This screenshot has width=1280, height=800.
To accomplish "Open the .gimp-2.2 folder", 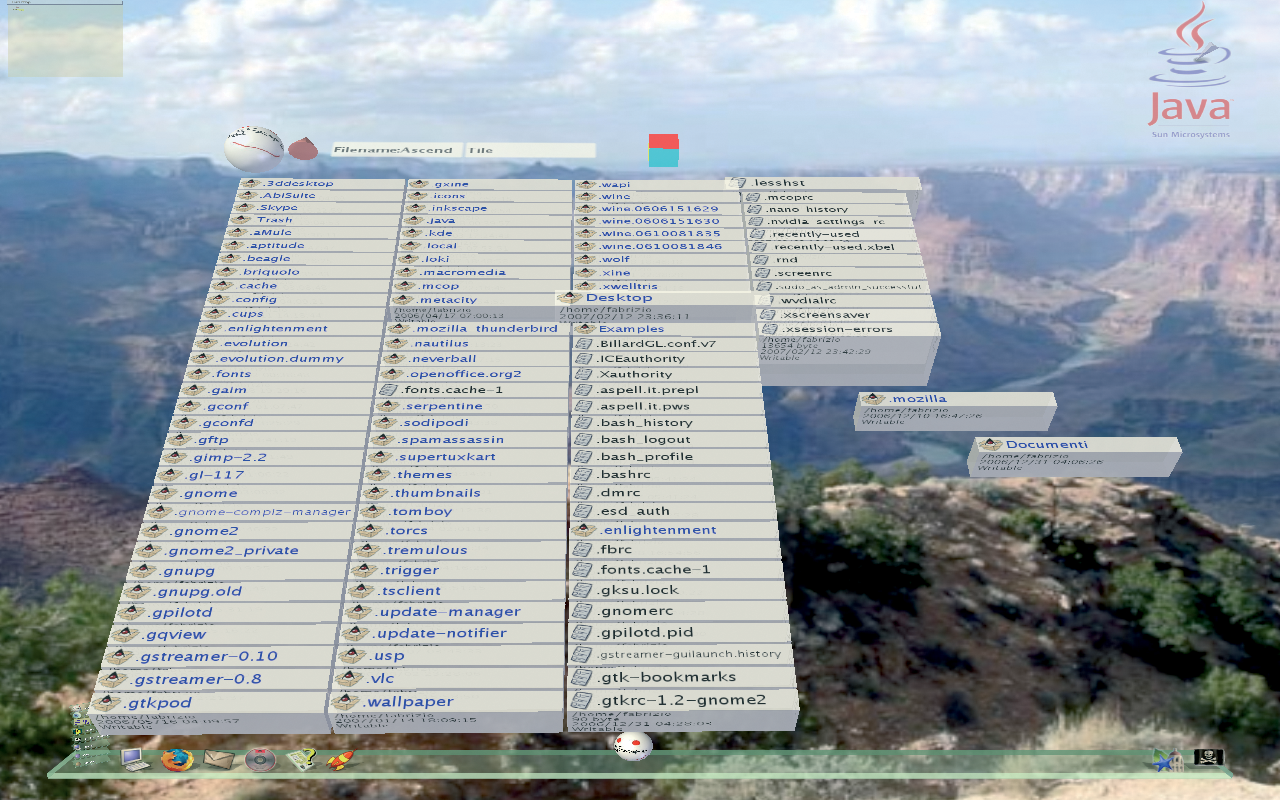I will pyautogui.click(x=262, y=457).
